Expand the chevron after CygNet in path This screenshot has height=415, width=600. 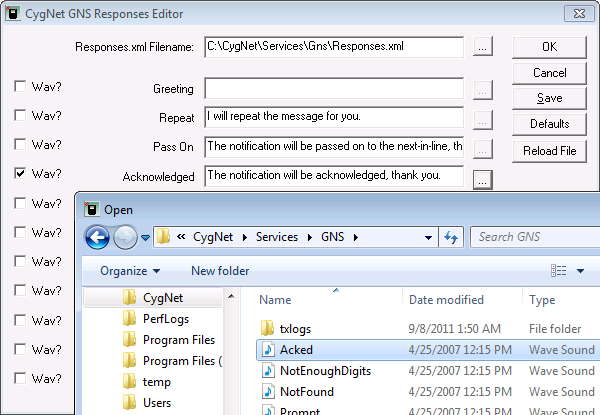pyautogui.click(x=245, y=238)
